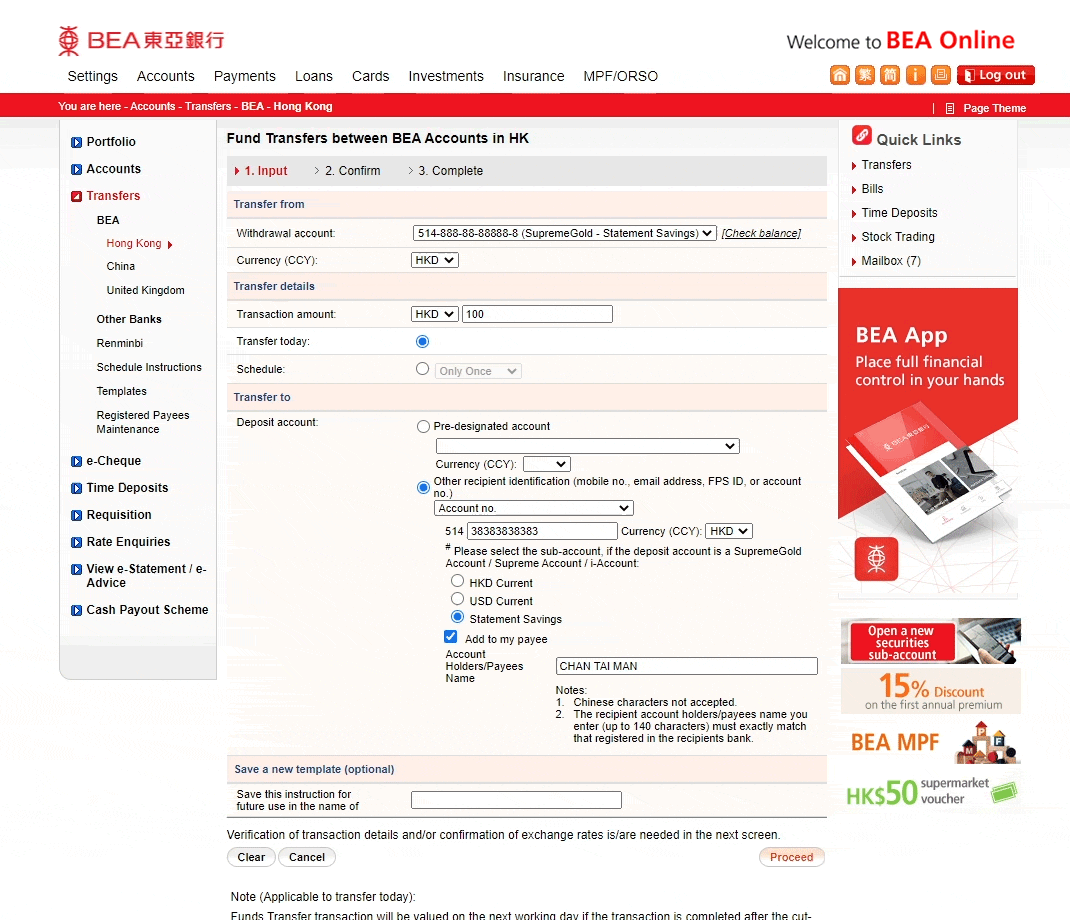Screen dimensions: 1070x920
Task: Open the orange information icon
Action: click(x=915, y=75)
